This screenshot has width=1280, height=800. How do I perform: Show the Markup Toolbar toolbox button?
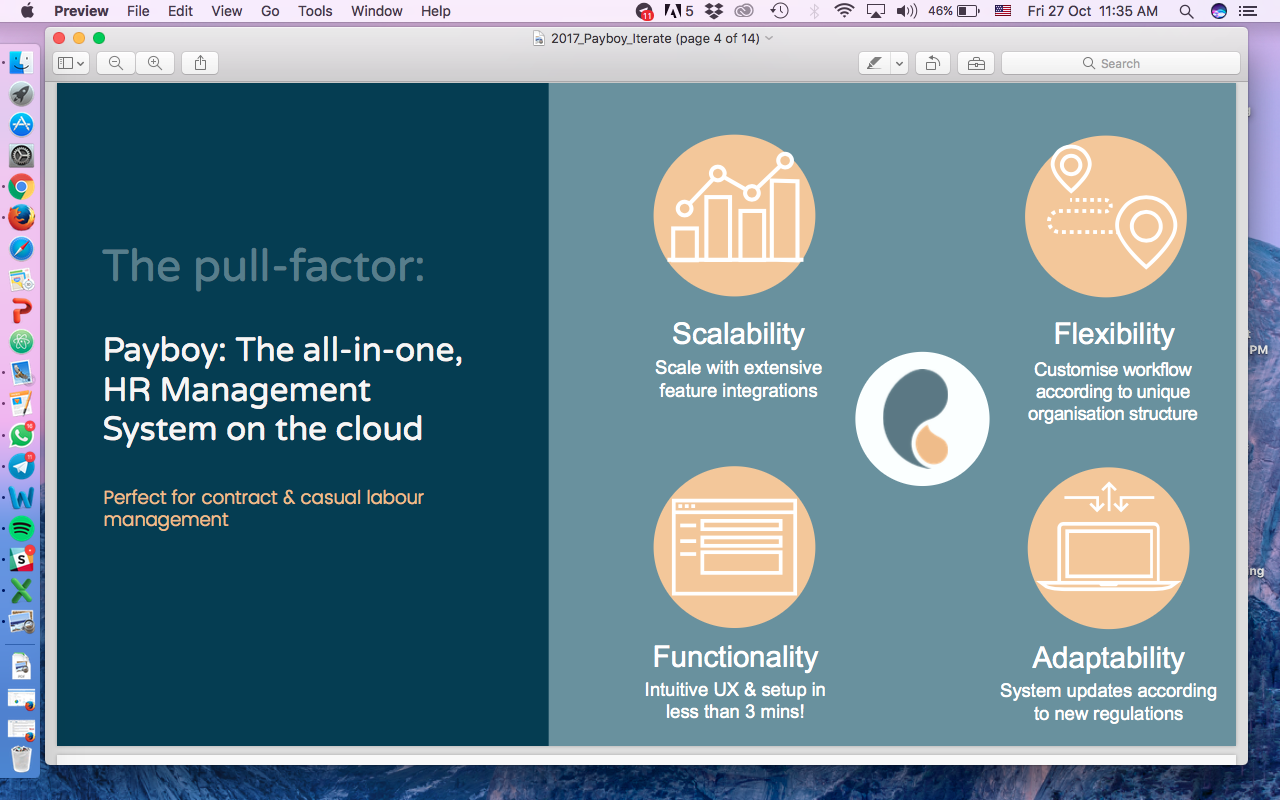coord(976,63)
